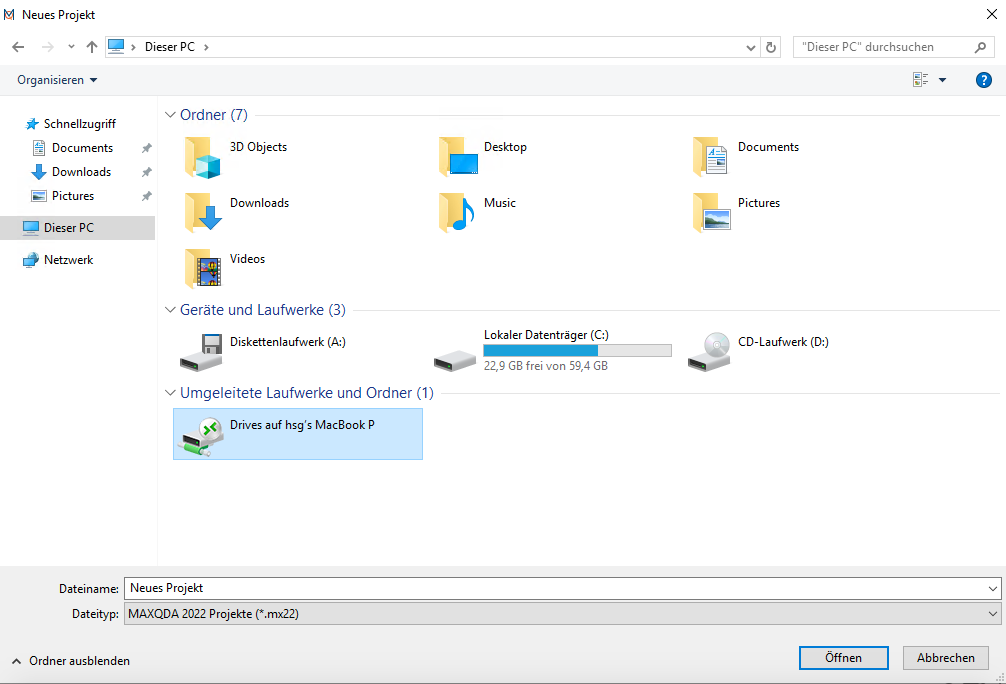Select Lokaler Datenträger (C:) drive
Screen dimensions: 1006x684
point(545,334)
